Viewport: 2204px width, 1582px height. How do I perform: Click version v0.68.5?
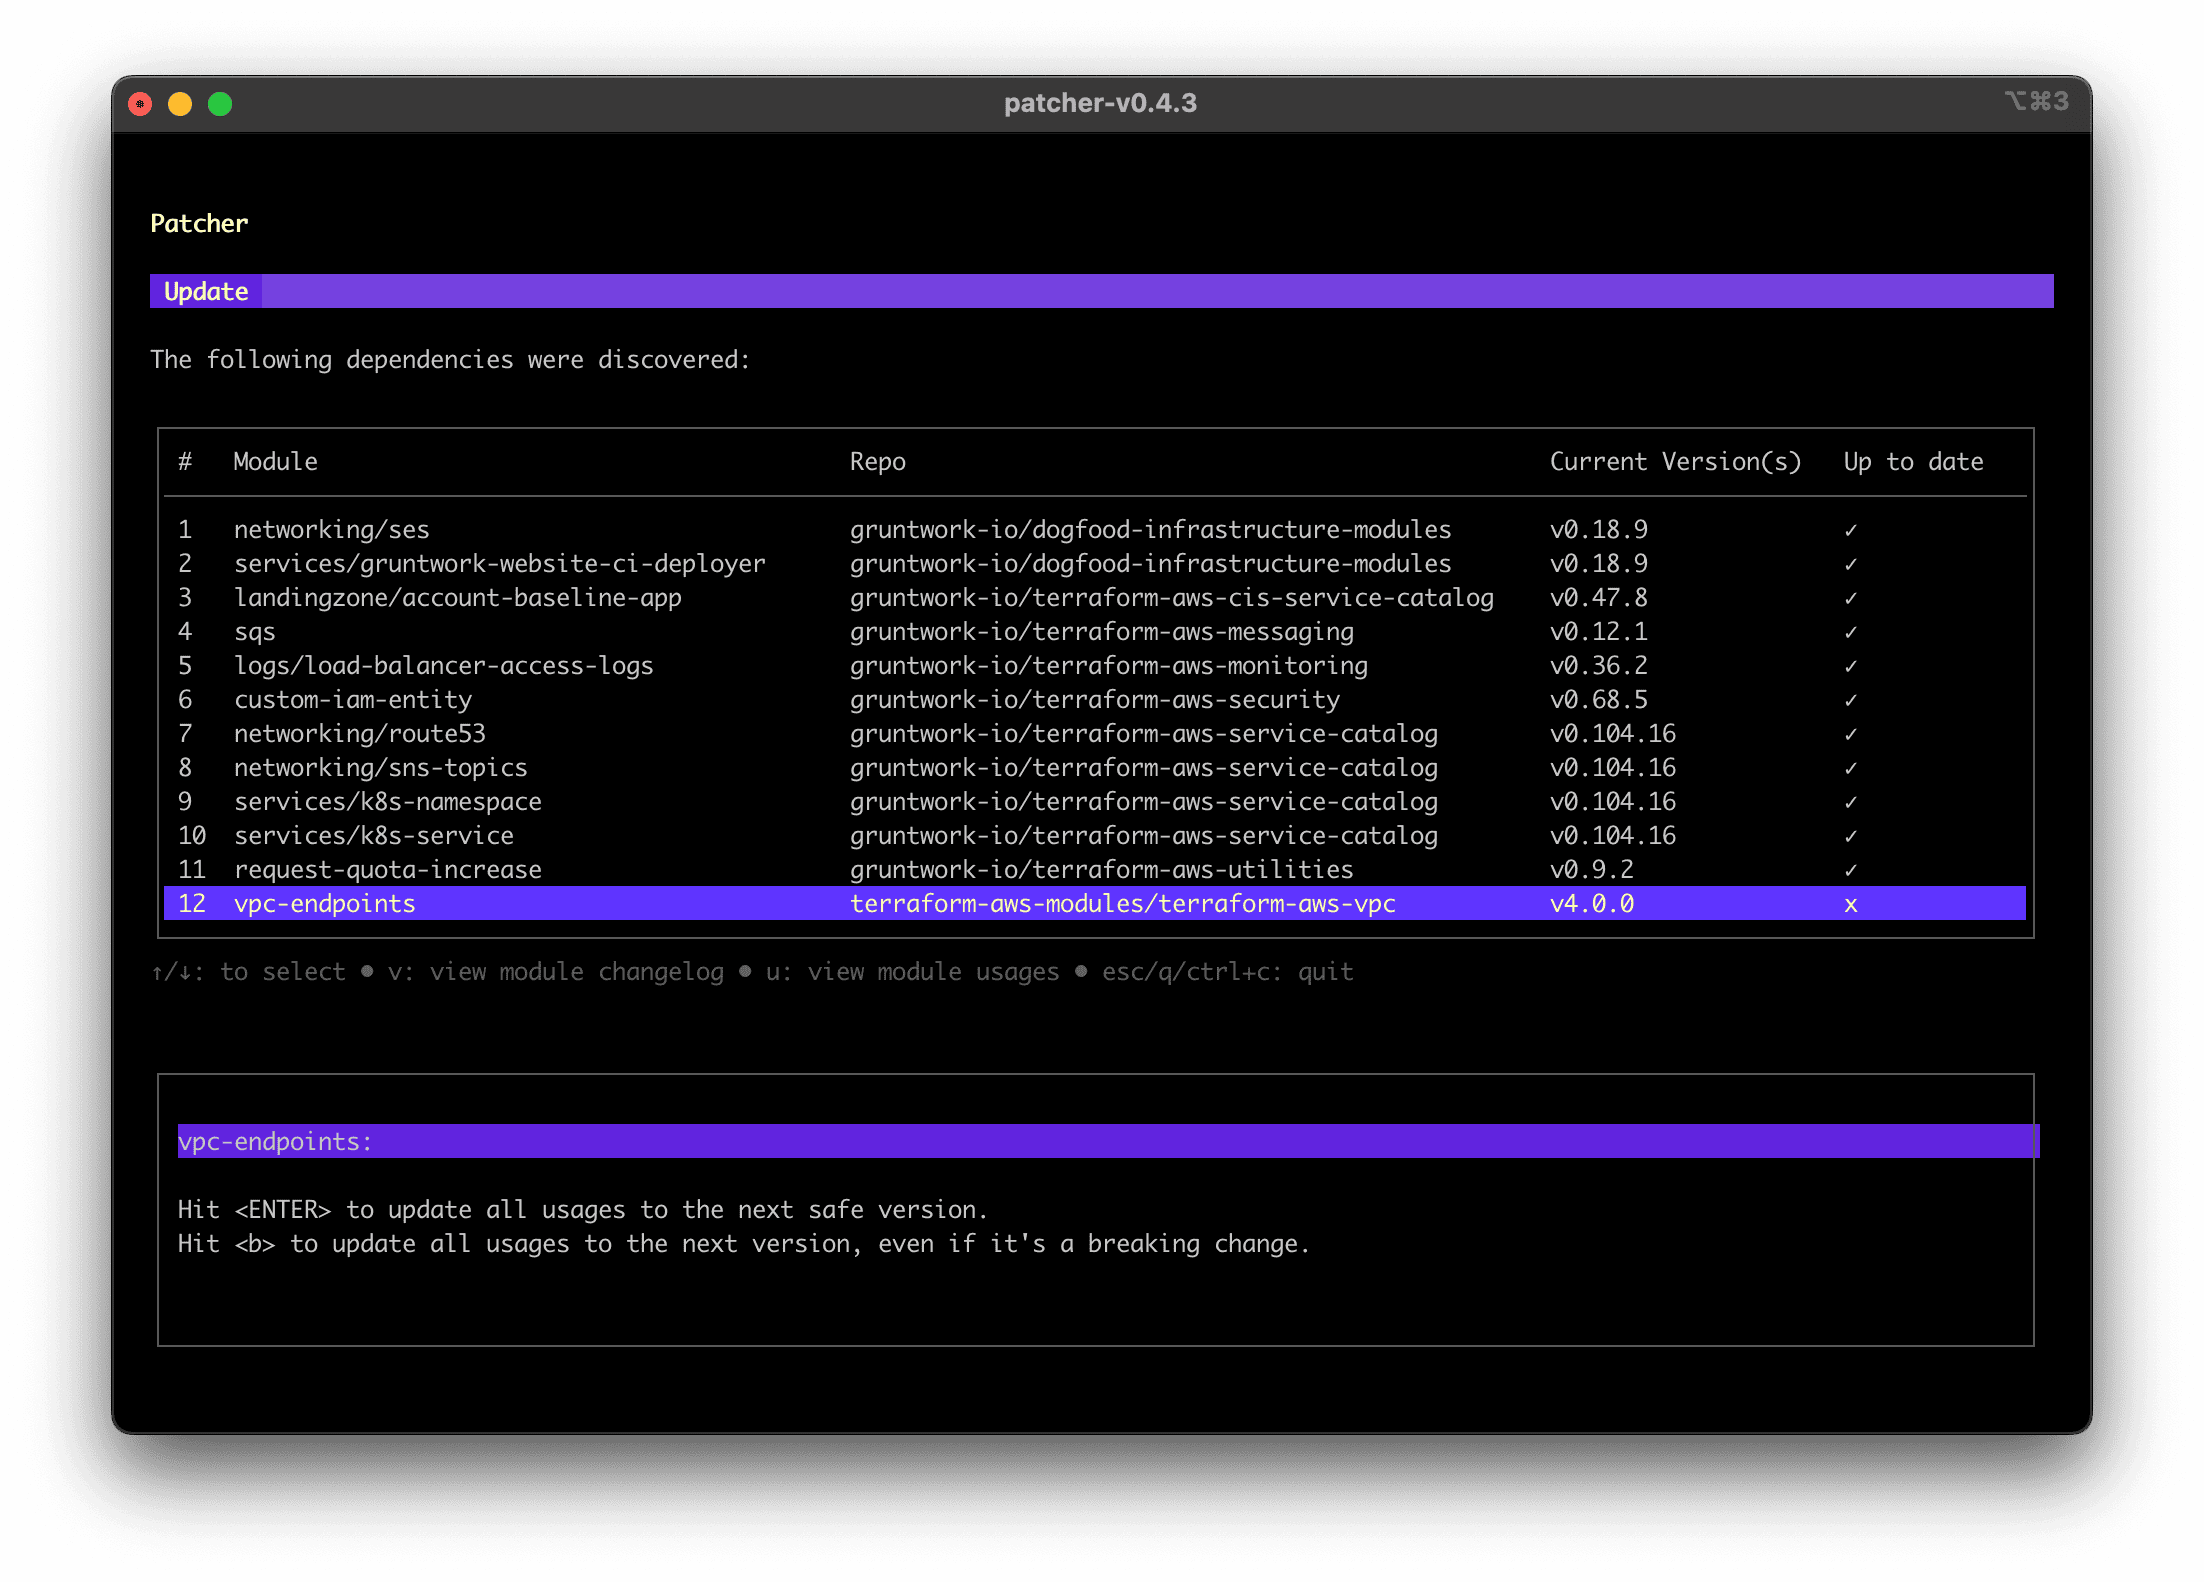[1598, 699]
